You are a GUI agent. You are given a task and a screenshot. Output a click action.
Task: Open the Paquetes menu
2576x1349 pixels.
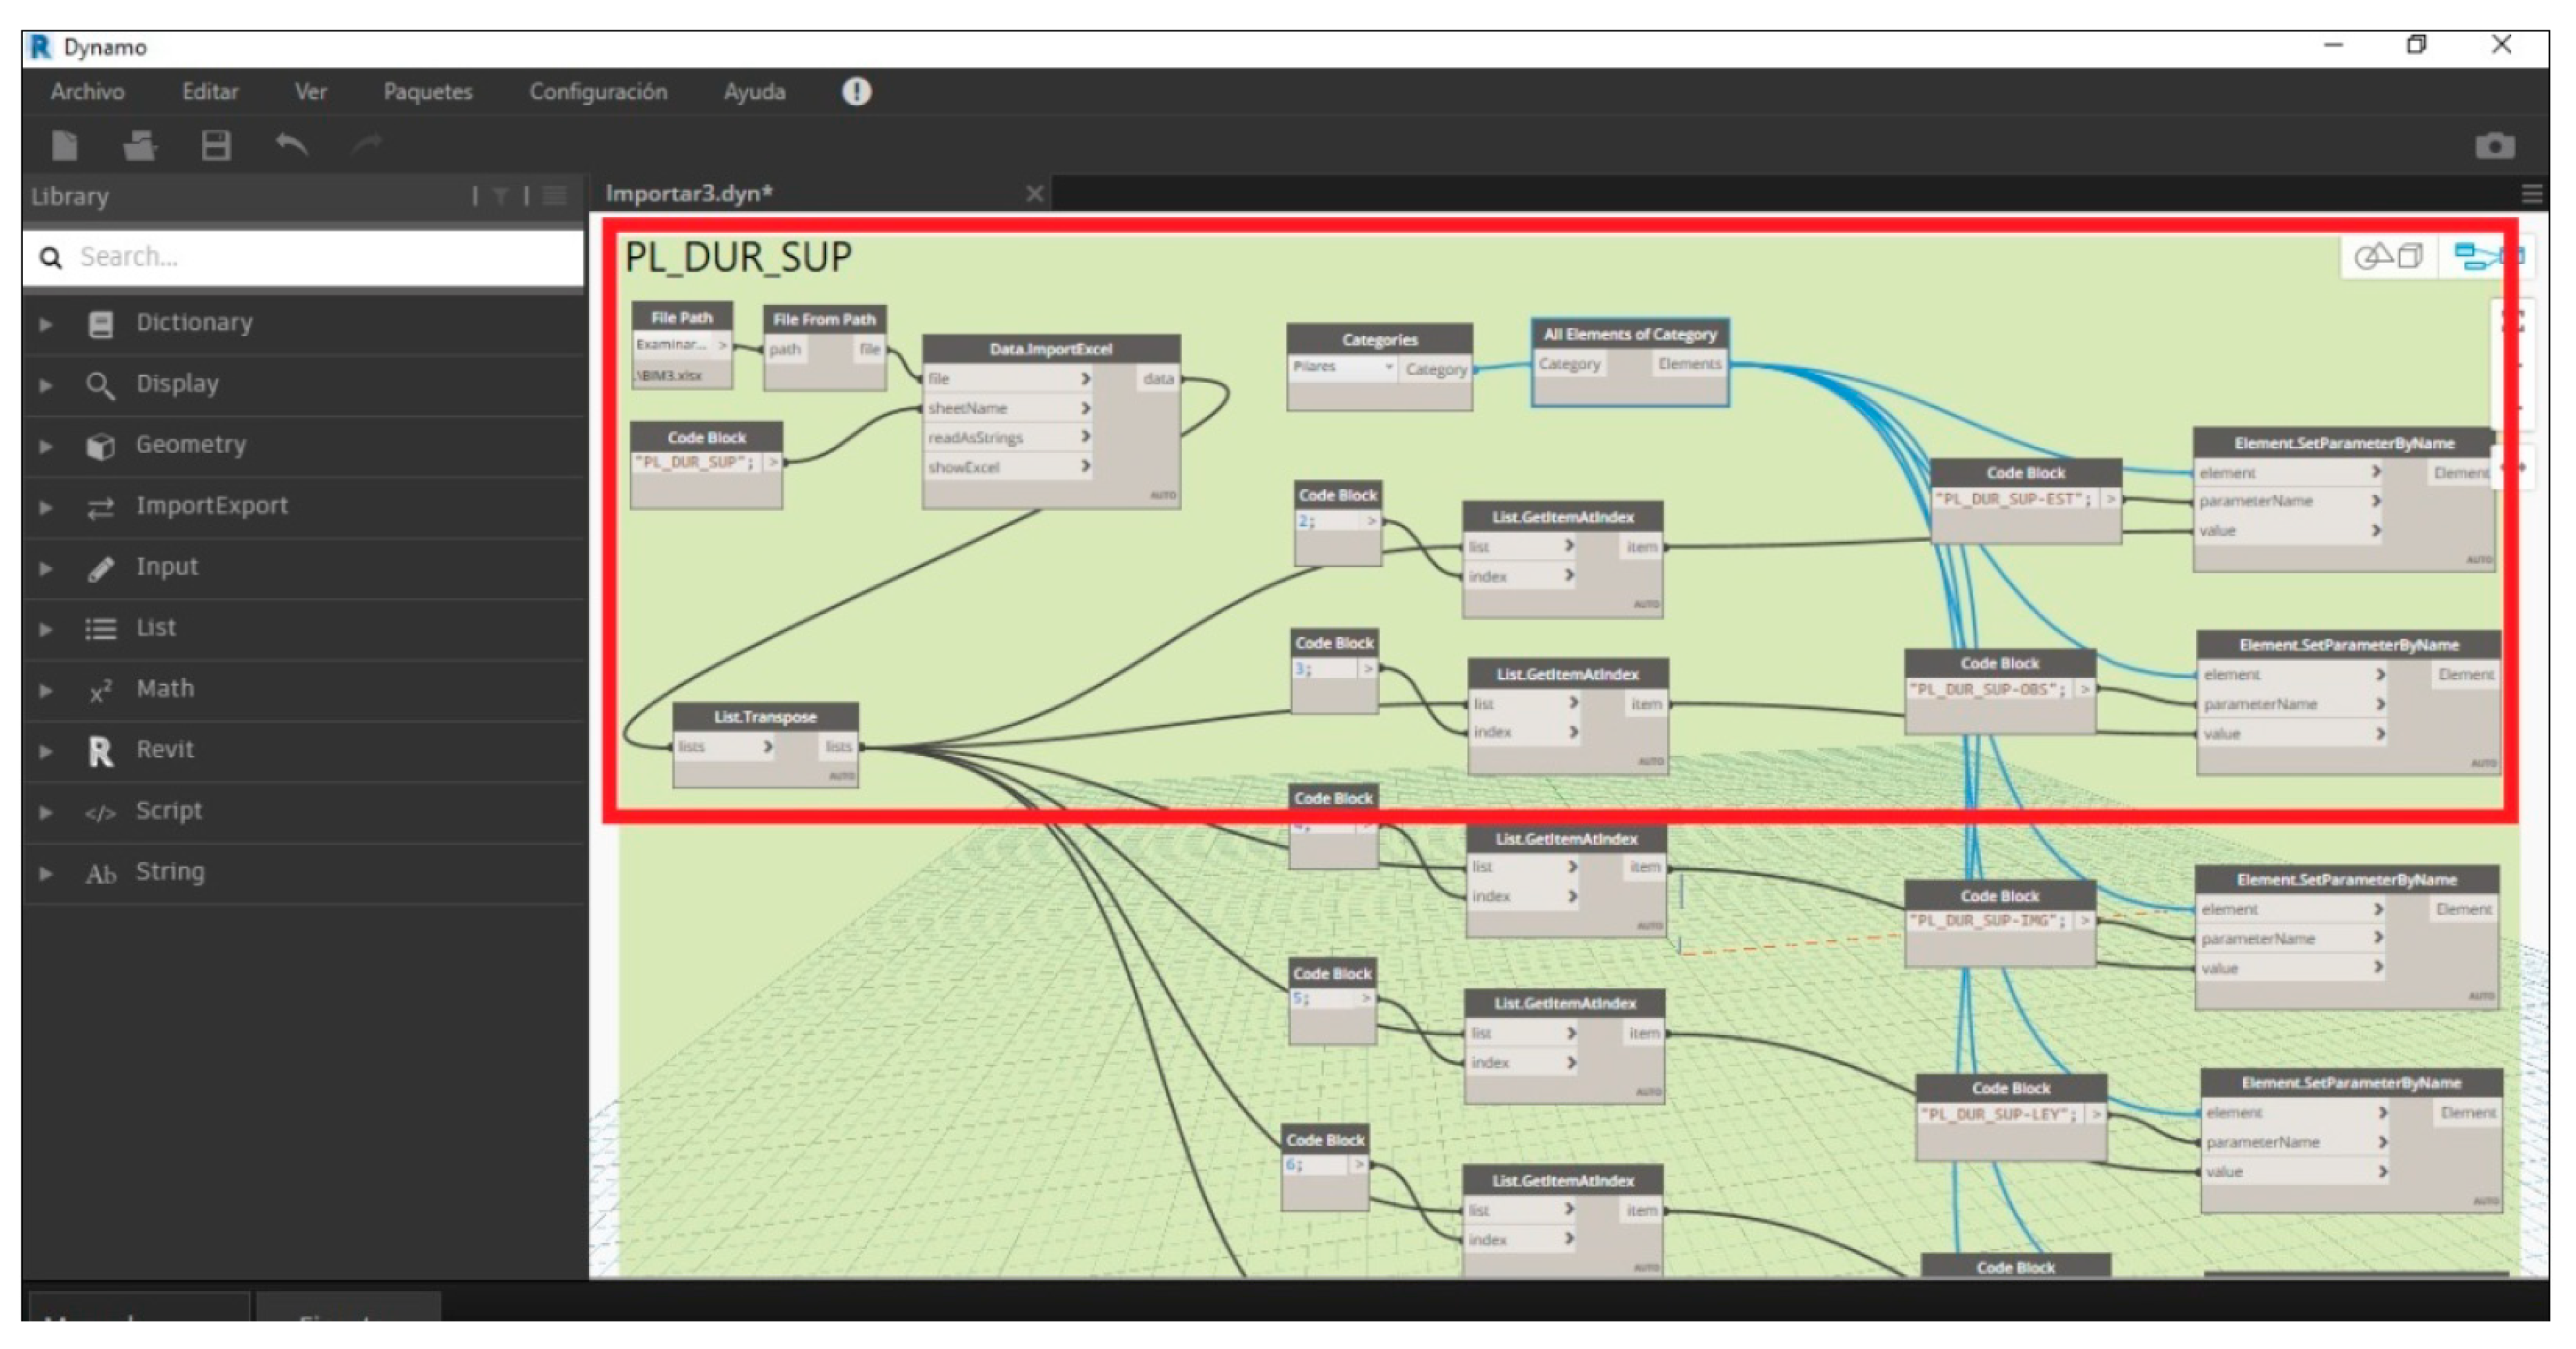pos(427,92)
